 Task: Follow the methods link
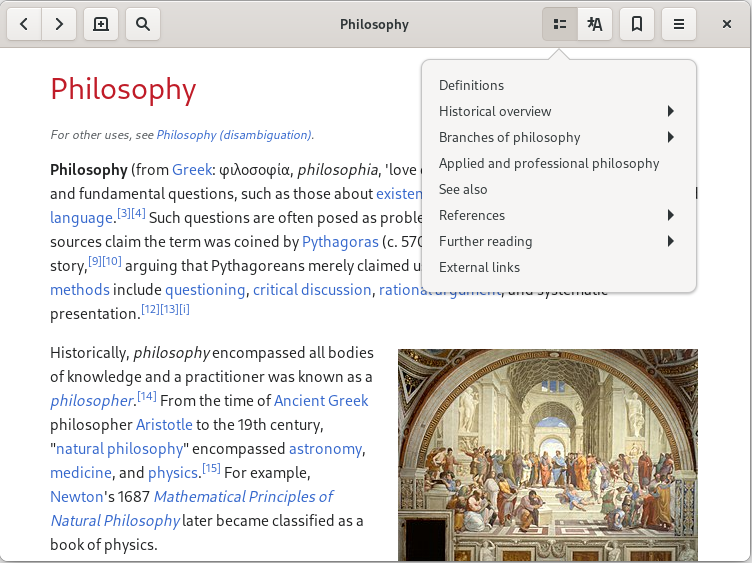(80, 290)
